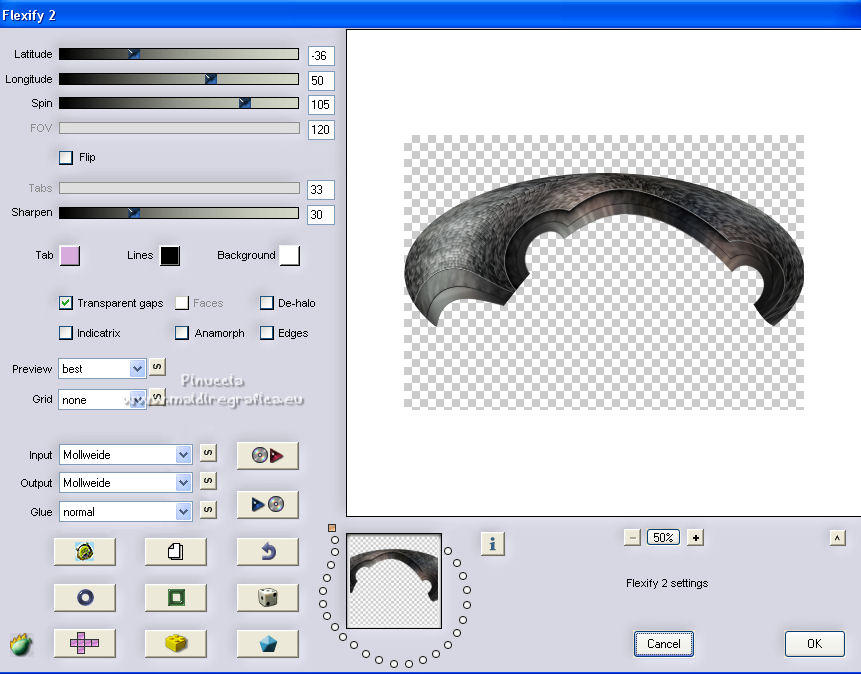Click the Tabs value field
861x674 pixels.
point(321,190)
